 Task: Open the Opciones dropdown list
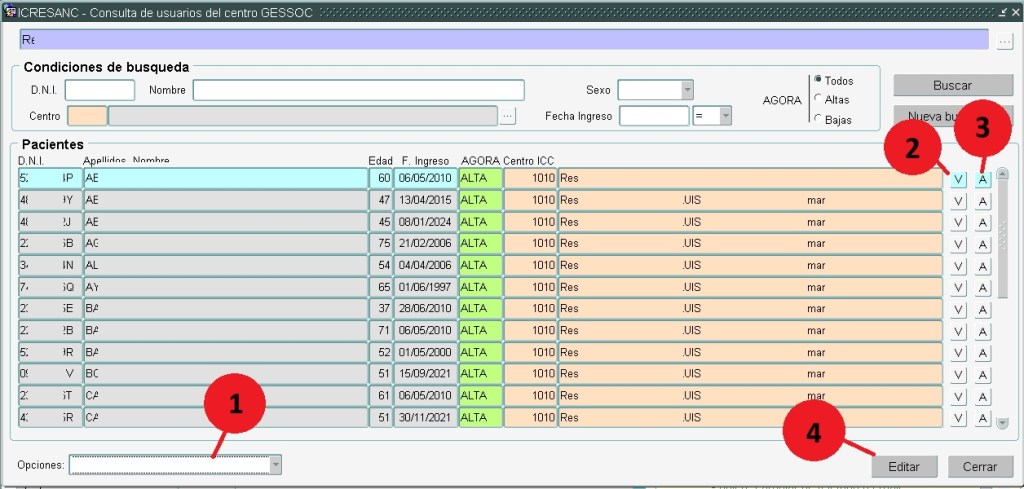pyautogui.click(x=276, y=465)
